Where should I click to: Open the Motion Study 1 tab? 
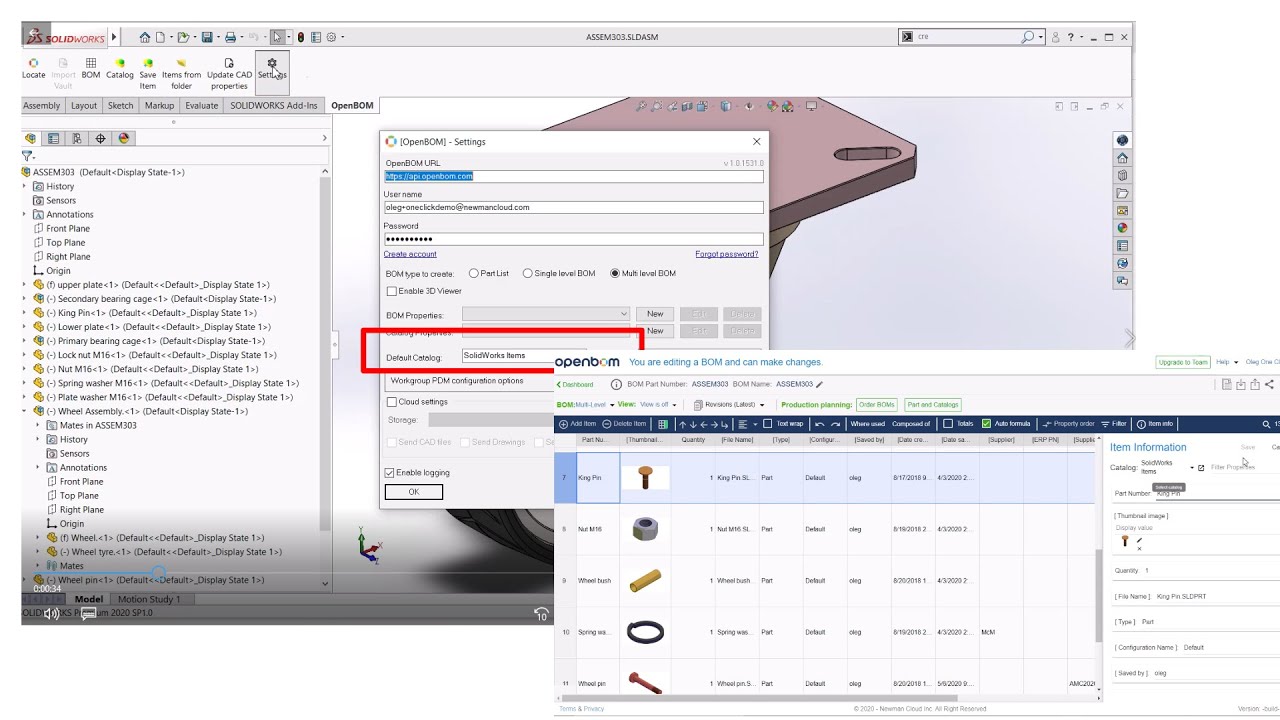point(150,599)
